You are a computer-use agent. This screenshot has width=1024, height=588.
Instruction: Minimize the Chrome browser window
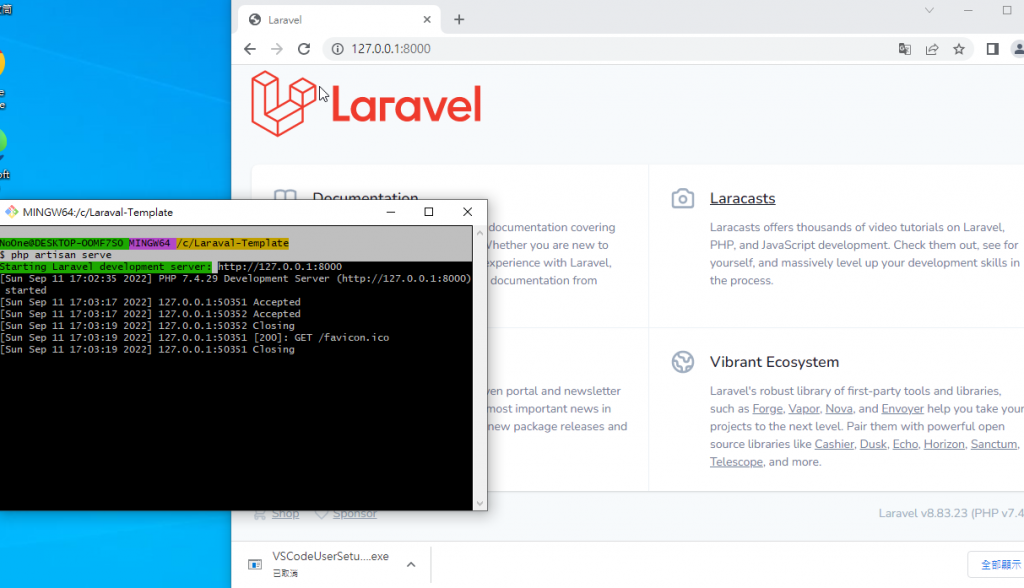(x=968, y=10)
